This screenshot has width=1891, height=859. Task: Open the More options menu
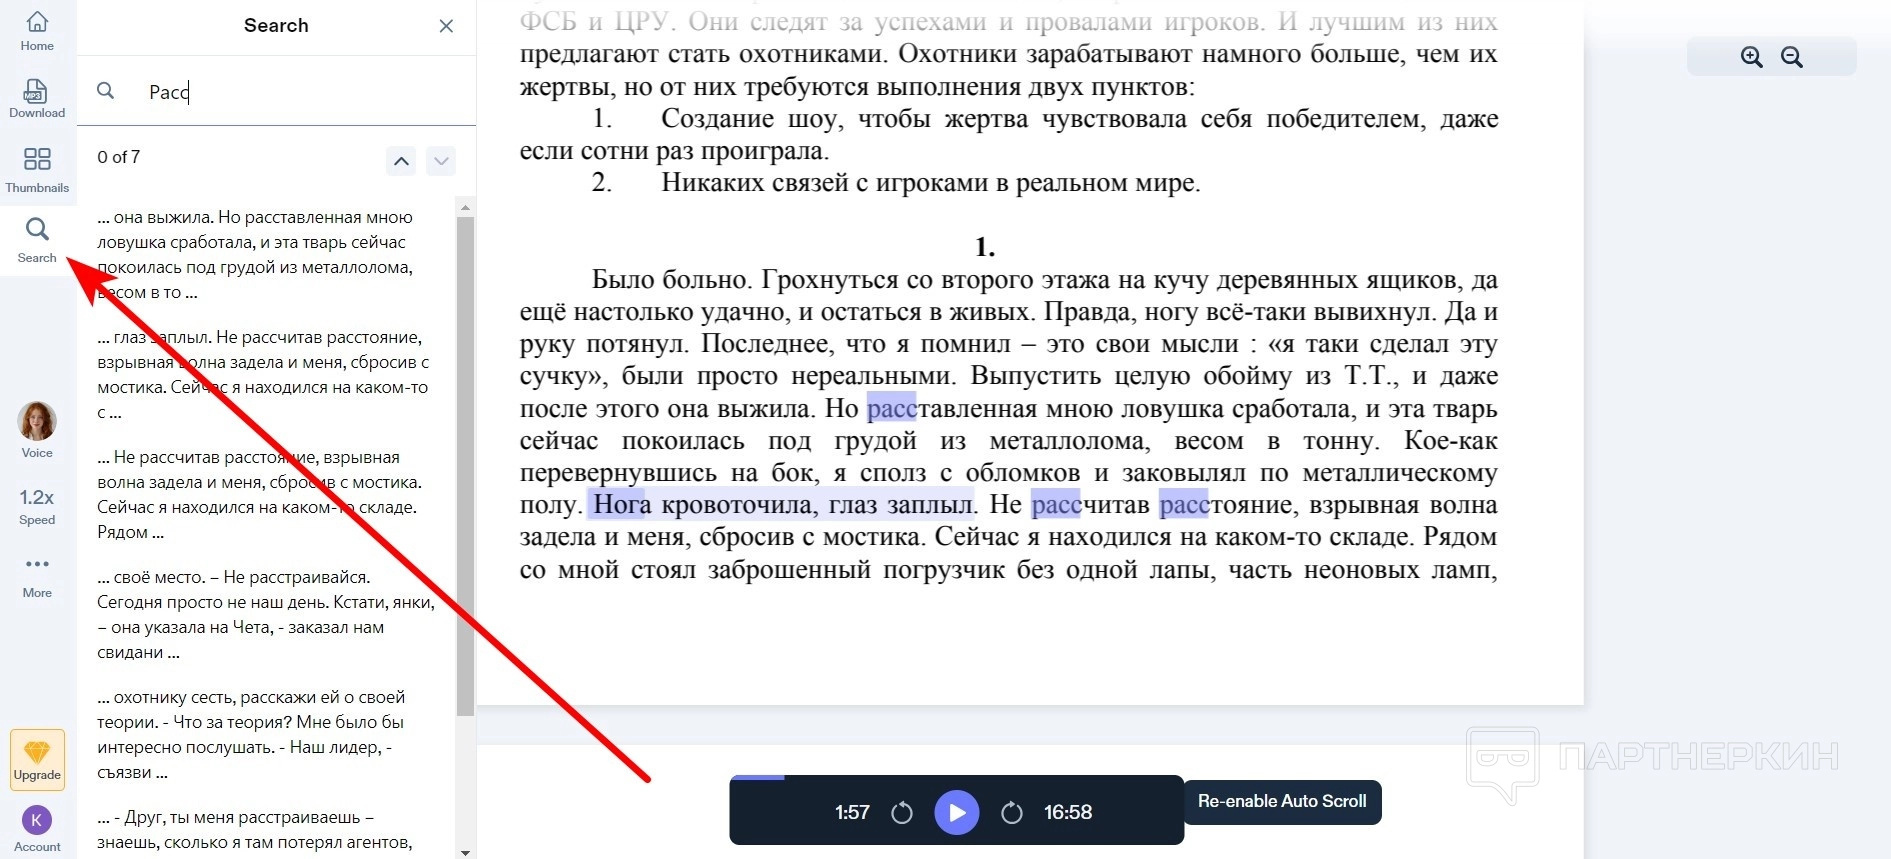click(37, 577)
